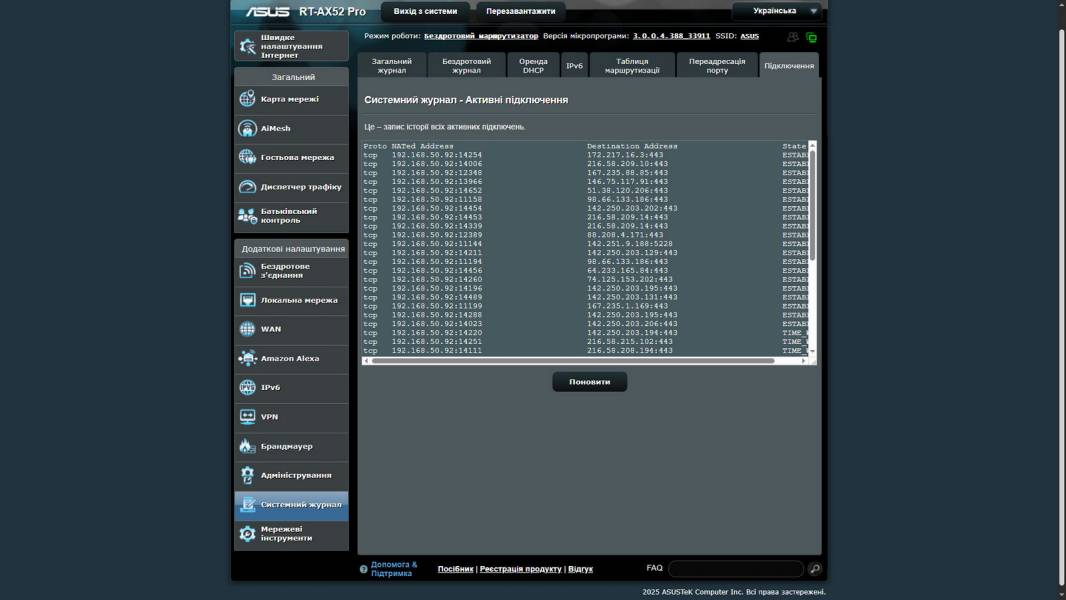The height and width of the screenshot is (600, 1066).
Task: Open firmware version 3.0.0.4.388_33911 link
Action: pos(671,36)
